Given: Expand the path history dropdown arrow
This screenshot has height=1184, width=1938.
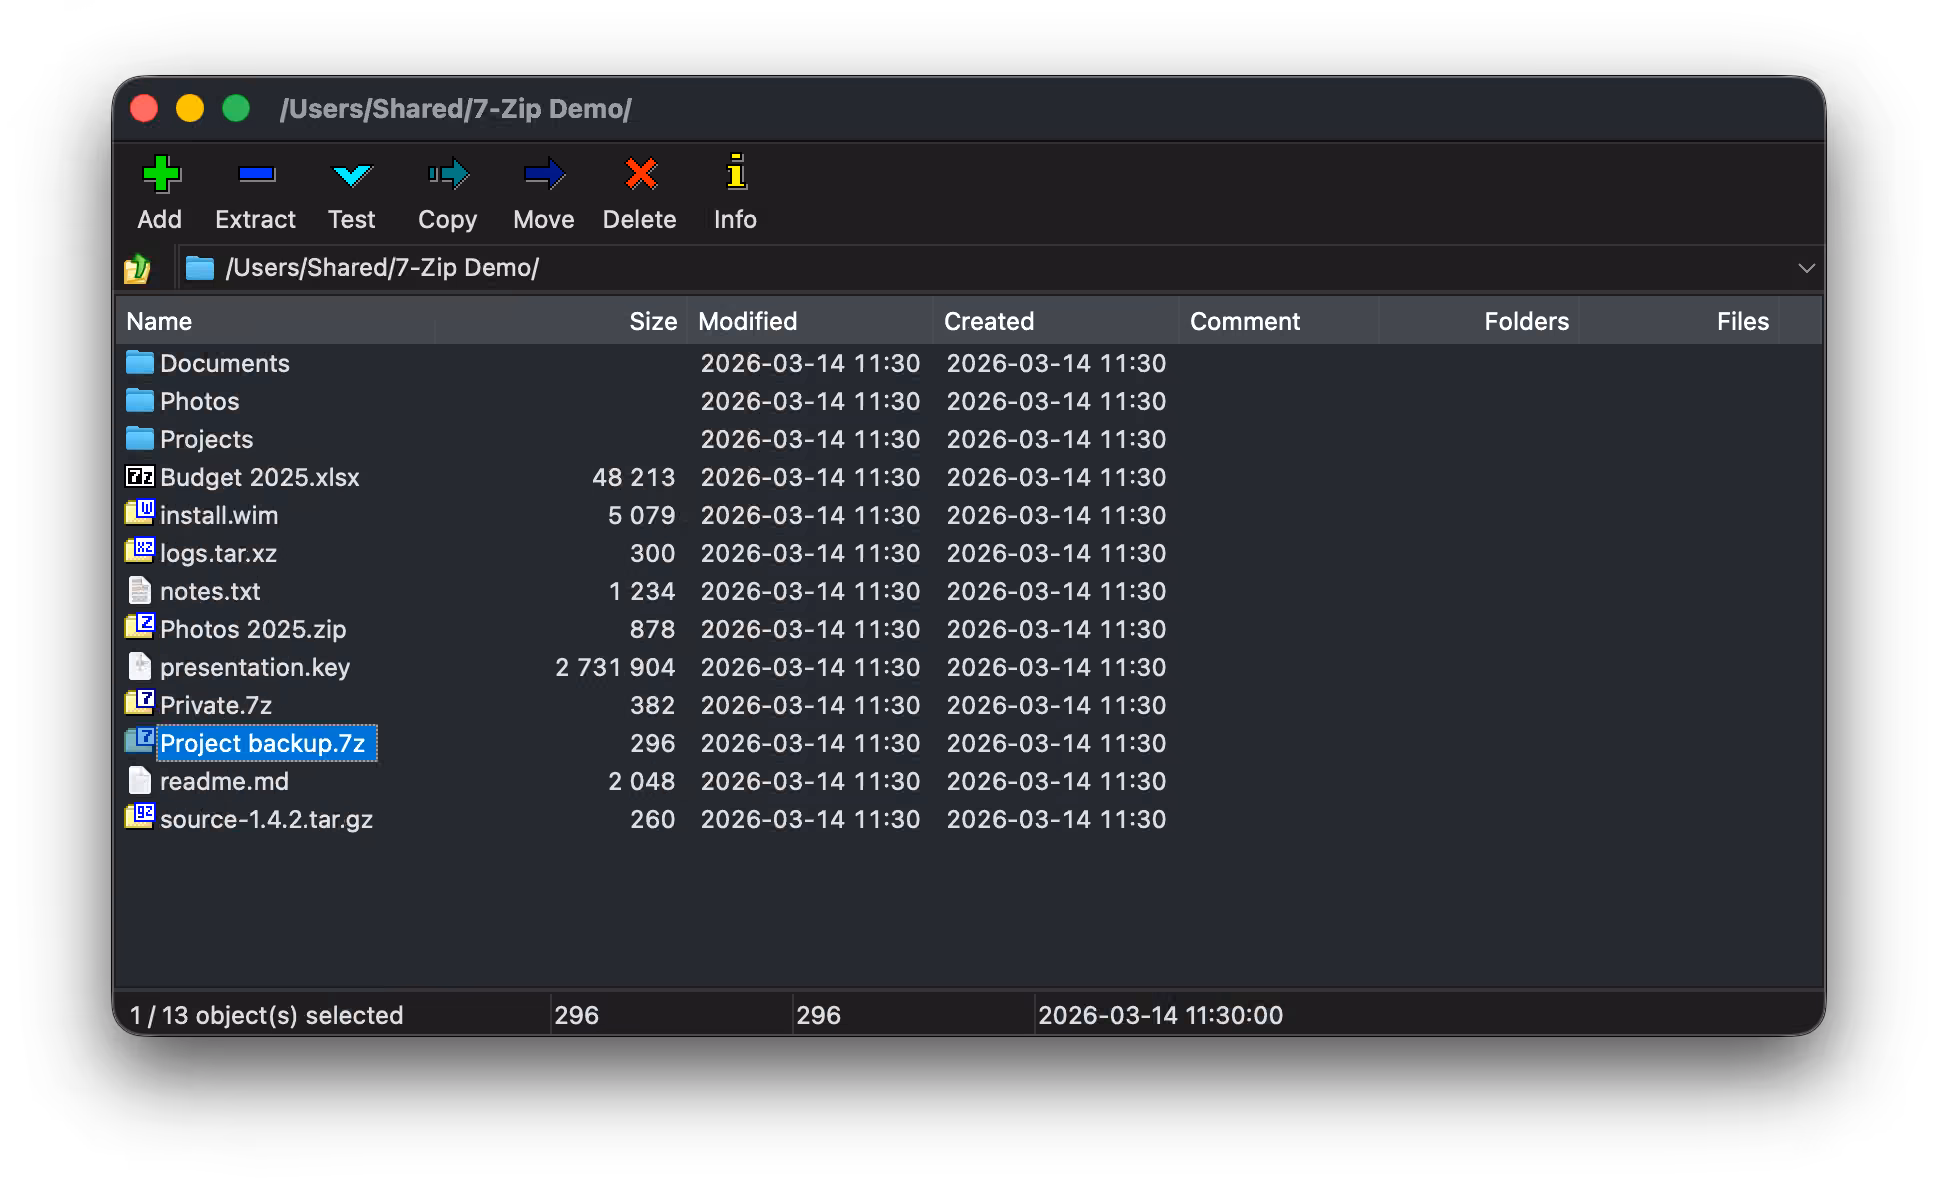Looking at the screenshot, I should [1806, 268].
